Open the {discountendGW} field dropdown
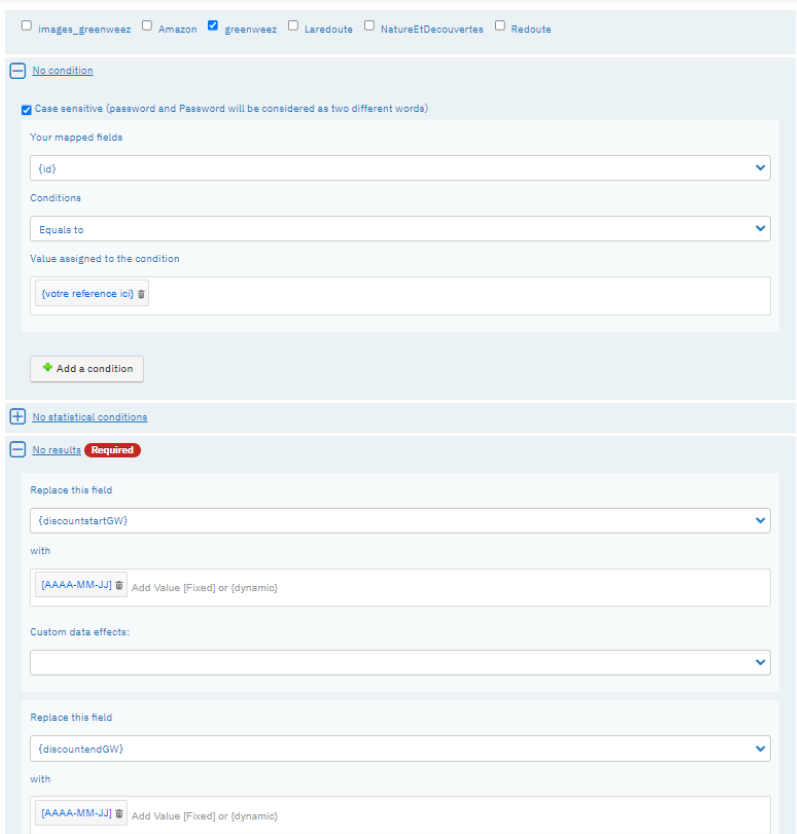The width and height of the screenshot is (797, 834). [x=400, y=749]
